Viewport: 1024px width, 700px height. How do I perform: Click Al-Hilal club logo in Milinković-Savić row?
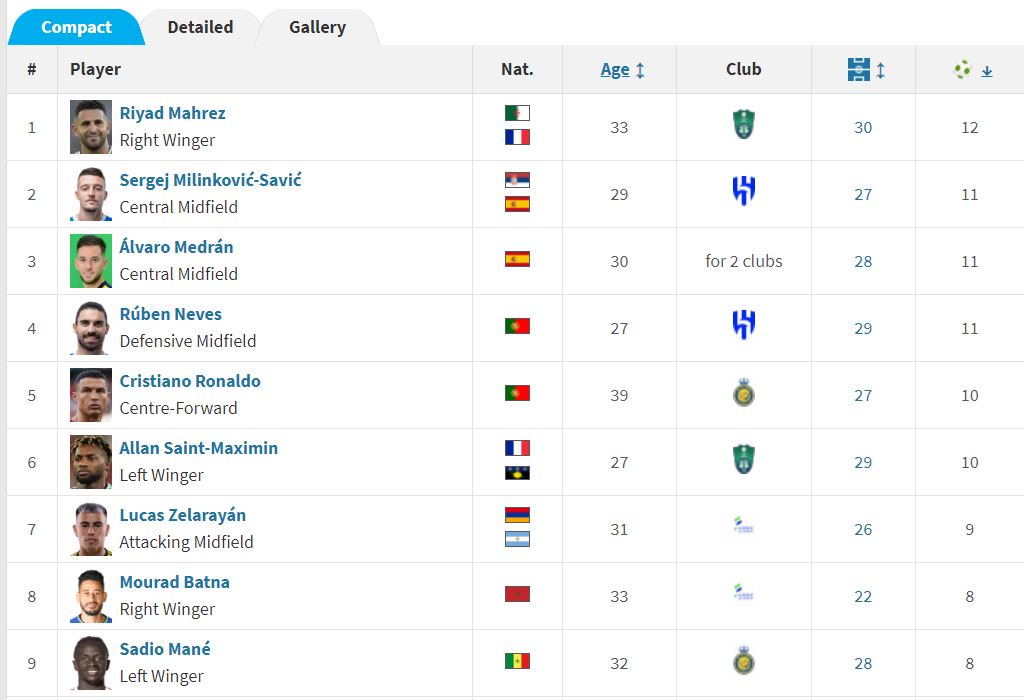(x=743, y=192)
